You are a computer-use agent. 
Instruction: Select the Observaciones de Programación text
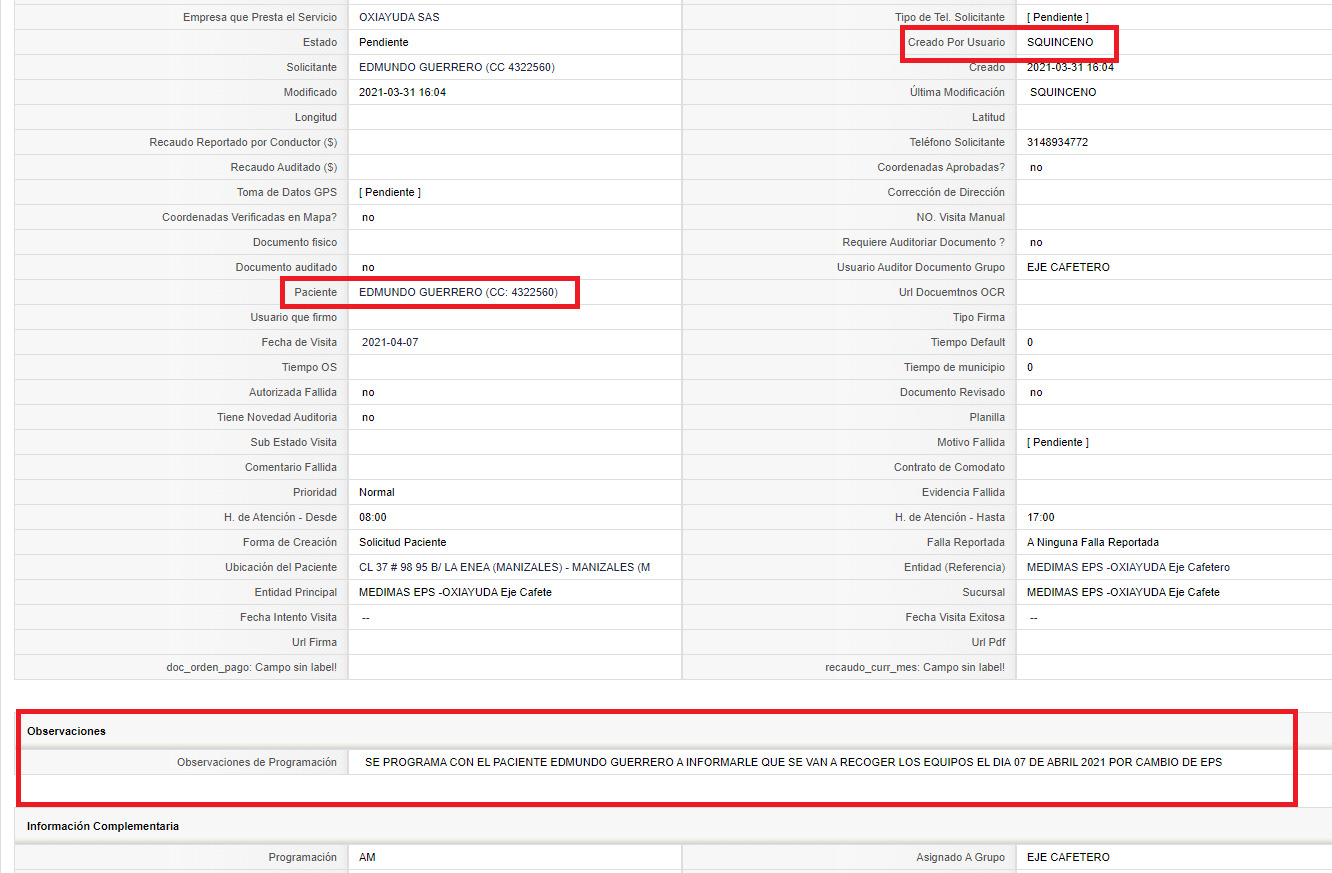coord(794,762)
